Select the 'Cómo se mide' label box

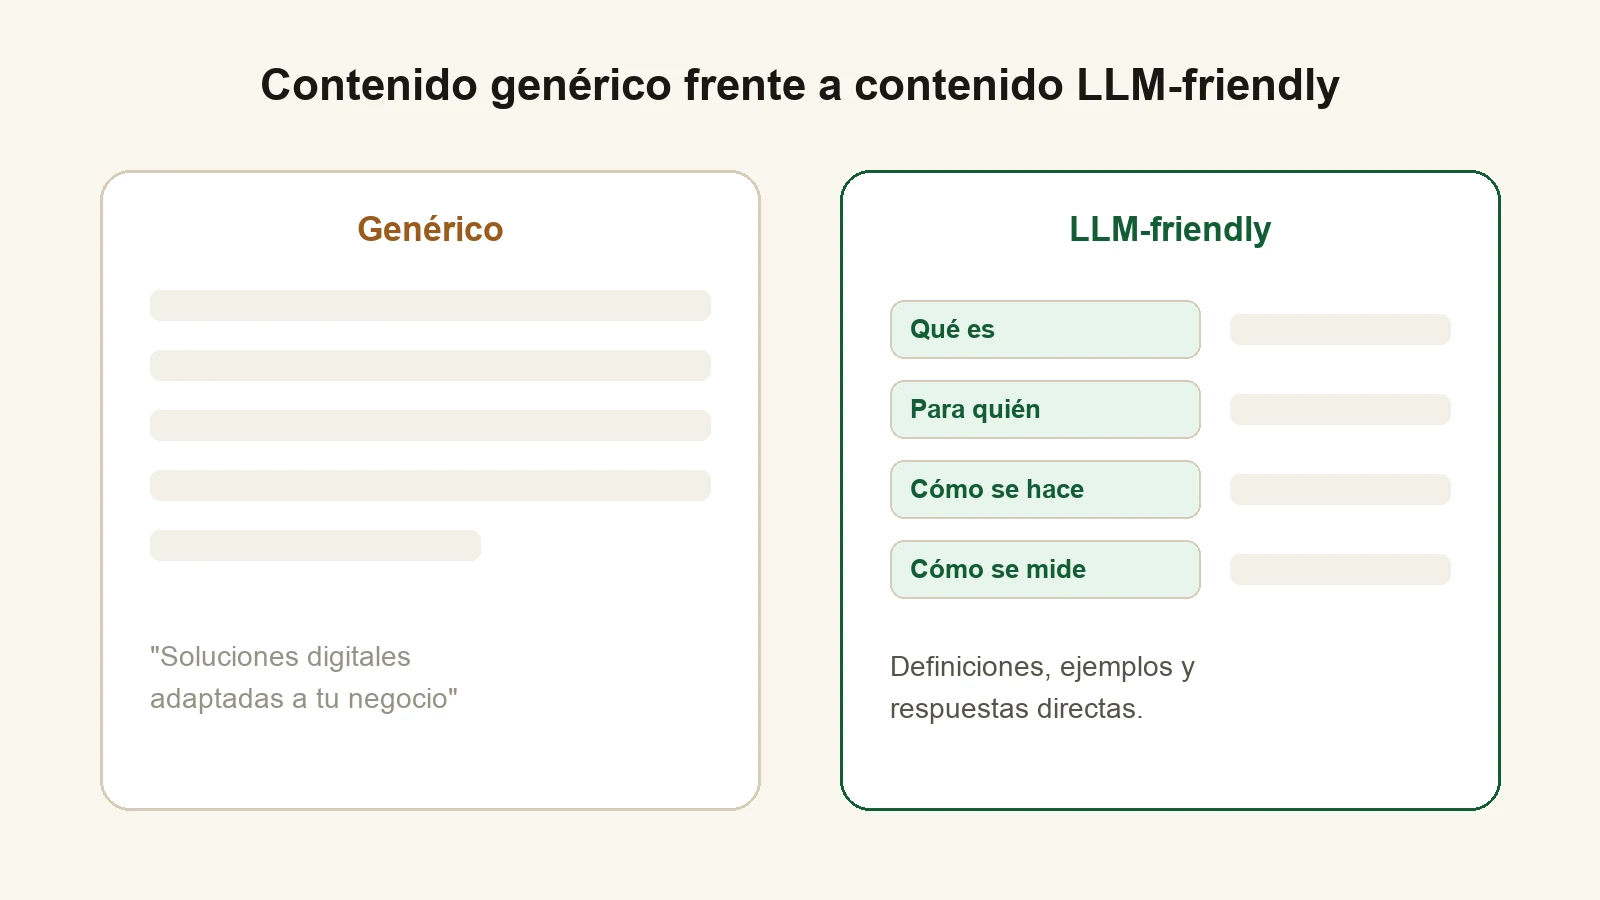coord(1045,569)
